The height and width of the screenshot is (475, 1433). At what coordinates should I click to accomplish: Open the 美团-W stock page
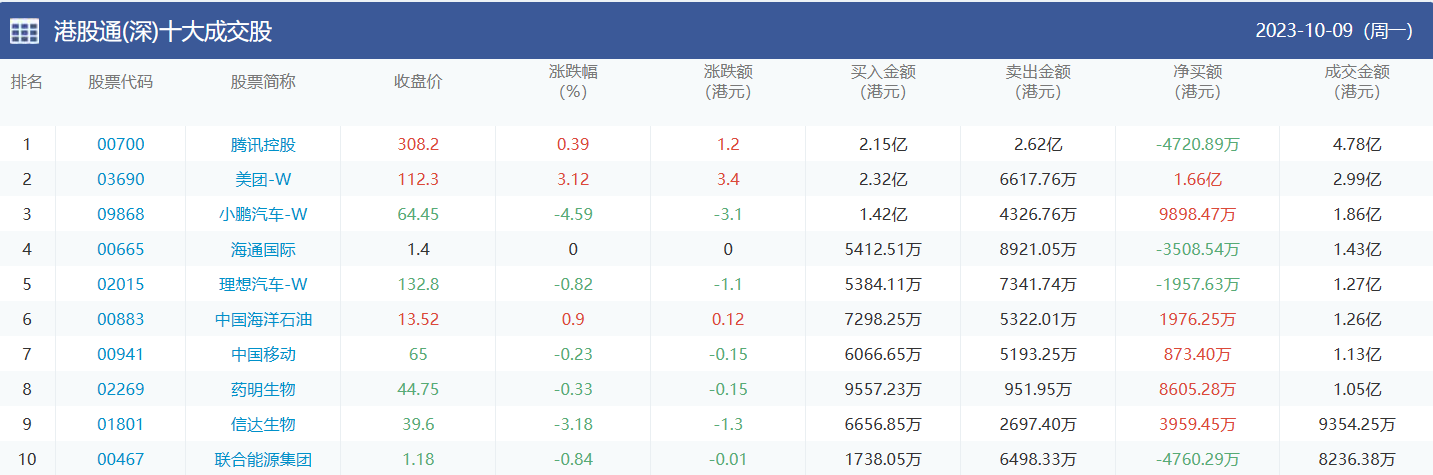263,179
